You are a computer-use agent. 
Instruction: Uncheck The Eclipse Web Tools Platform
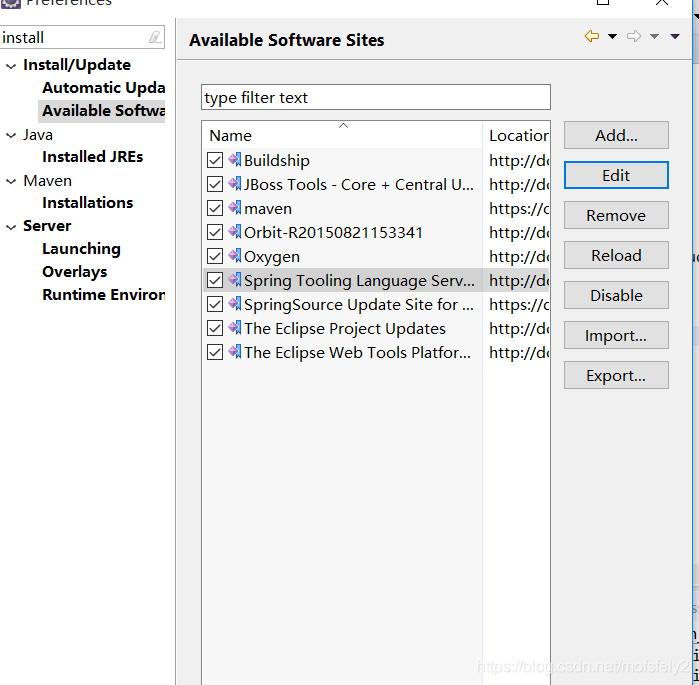[x=215, y=353]
